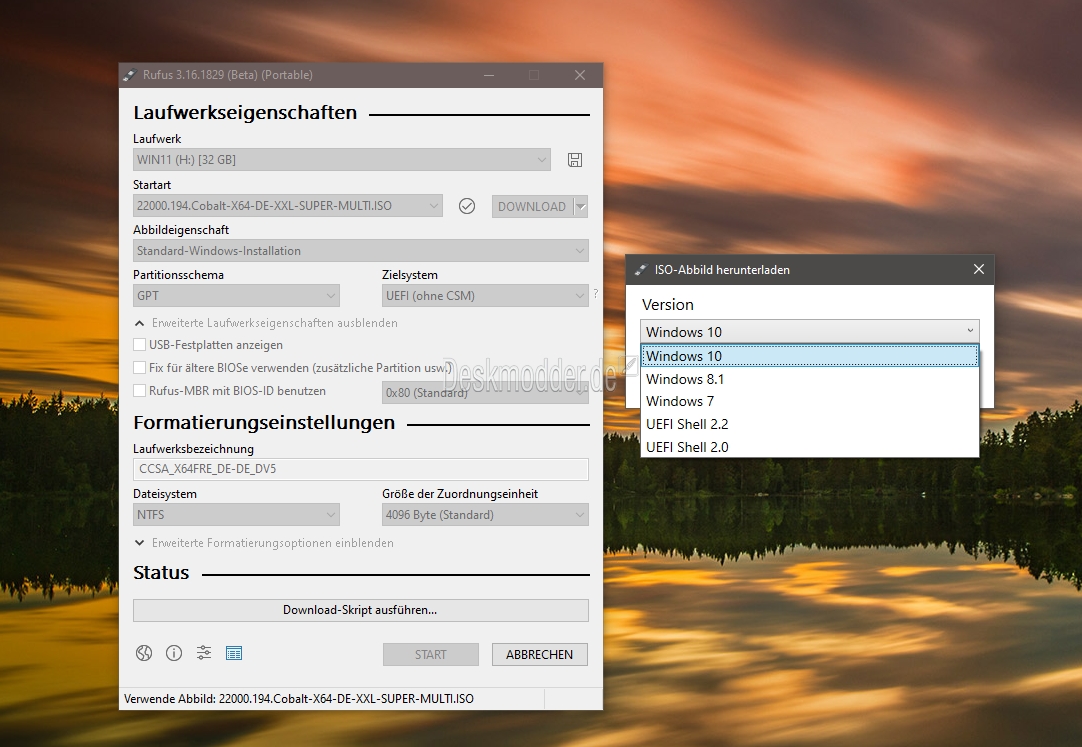
Task: Click the checksum checkmark icon next to Startart
Action: pos(467,206)
